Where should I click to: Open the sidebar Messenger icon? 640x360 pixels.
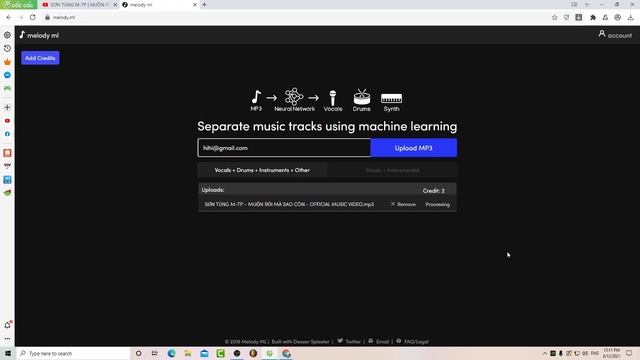7,75
